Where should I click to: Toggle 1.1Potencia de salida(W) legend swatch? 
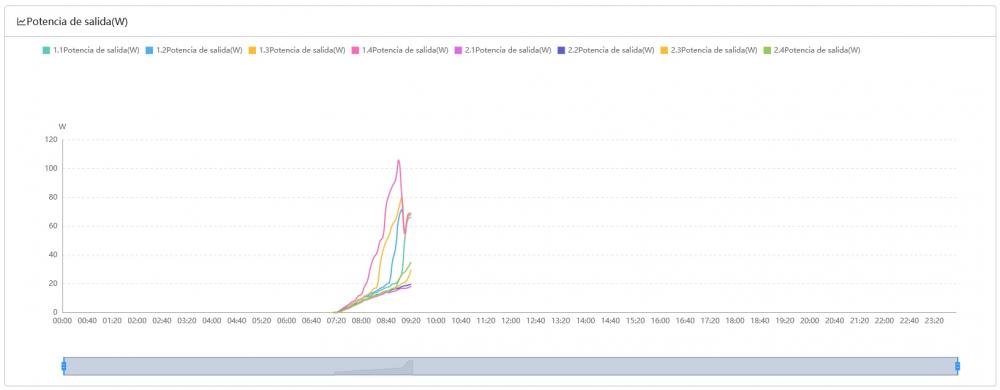click(x=47, y=50)
